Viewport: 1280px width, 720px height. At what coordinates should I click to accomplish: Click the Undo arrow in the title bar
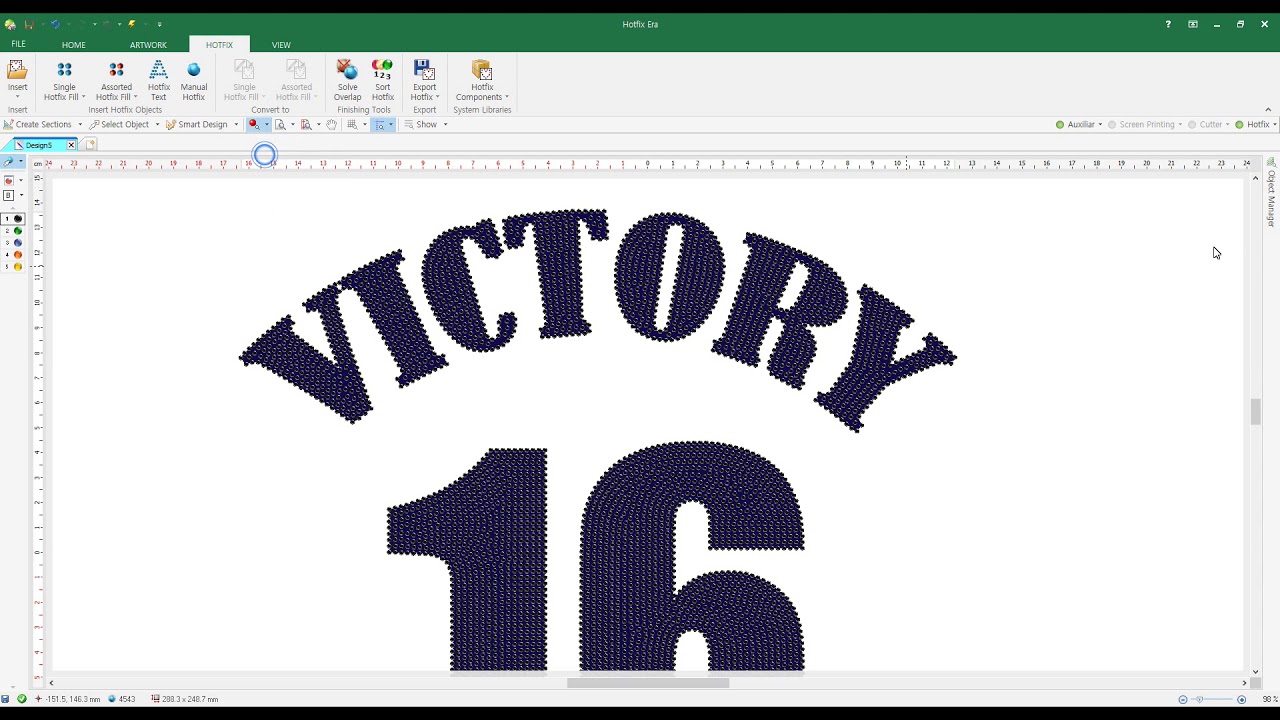56,24
